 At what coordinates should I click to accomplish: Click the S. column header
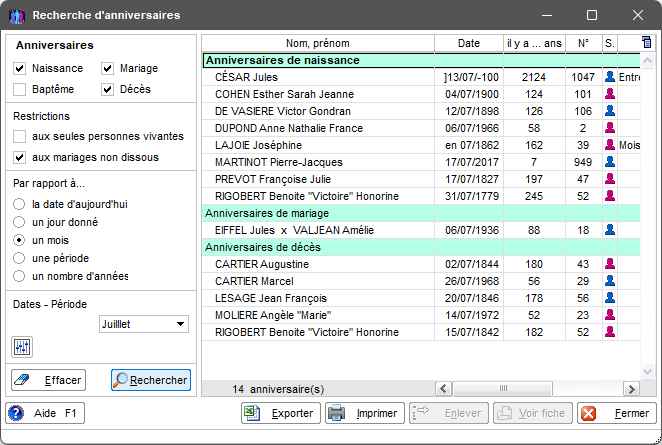(x=610, y=43)
